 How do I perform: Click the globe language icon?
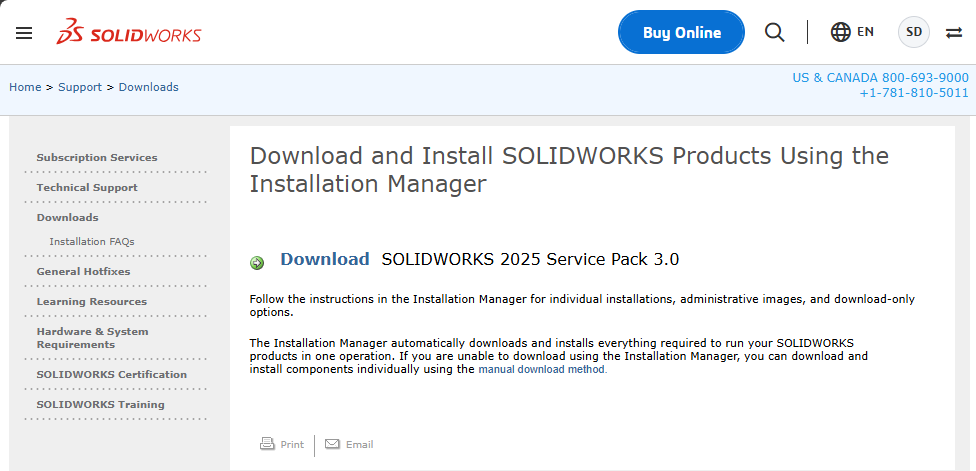click(x=841, y=32)
